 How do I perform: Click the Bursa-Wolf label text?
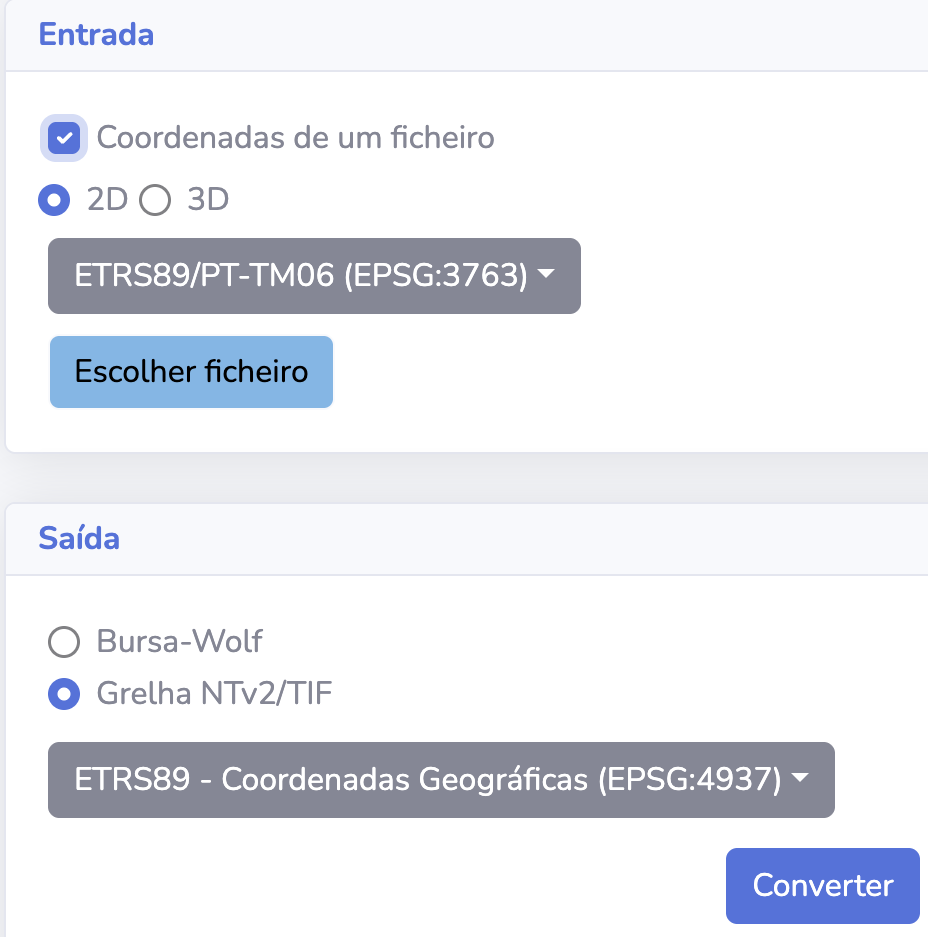click(180, 641)
